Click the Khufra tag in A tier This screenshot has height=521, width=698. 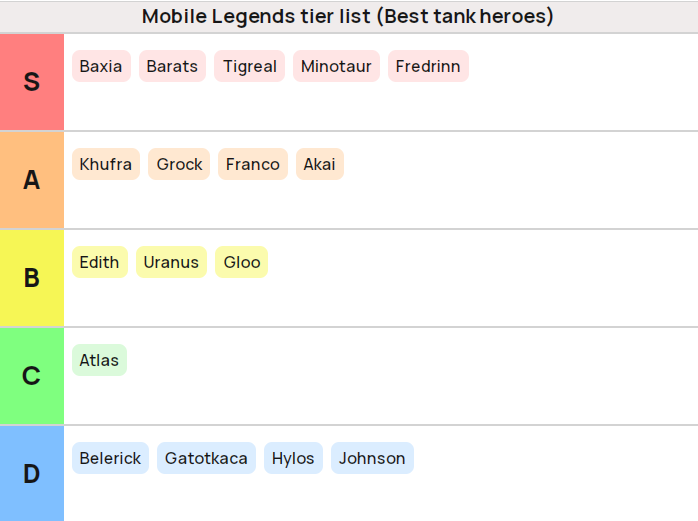point(106,164)
